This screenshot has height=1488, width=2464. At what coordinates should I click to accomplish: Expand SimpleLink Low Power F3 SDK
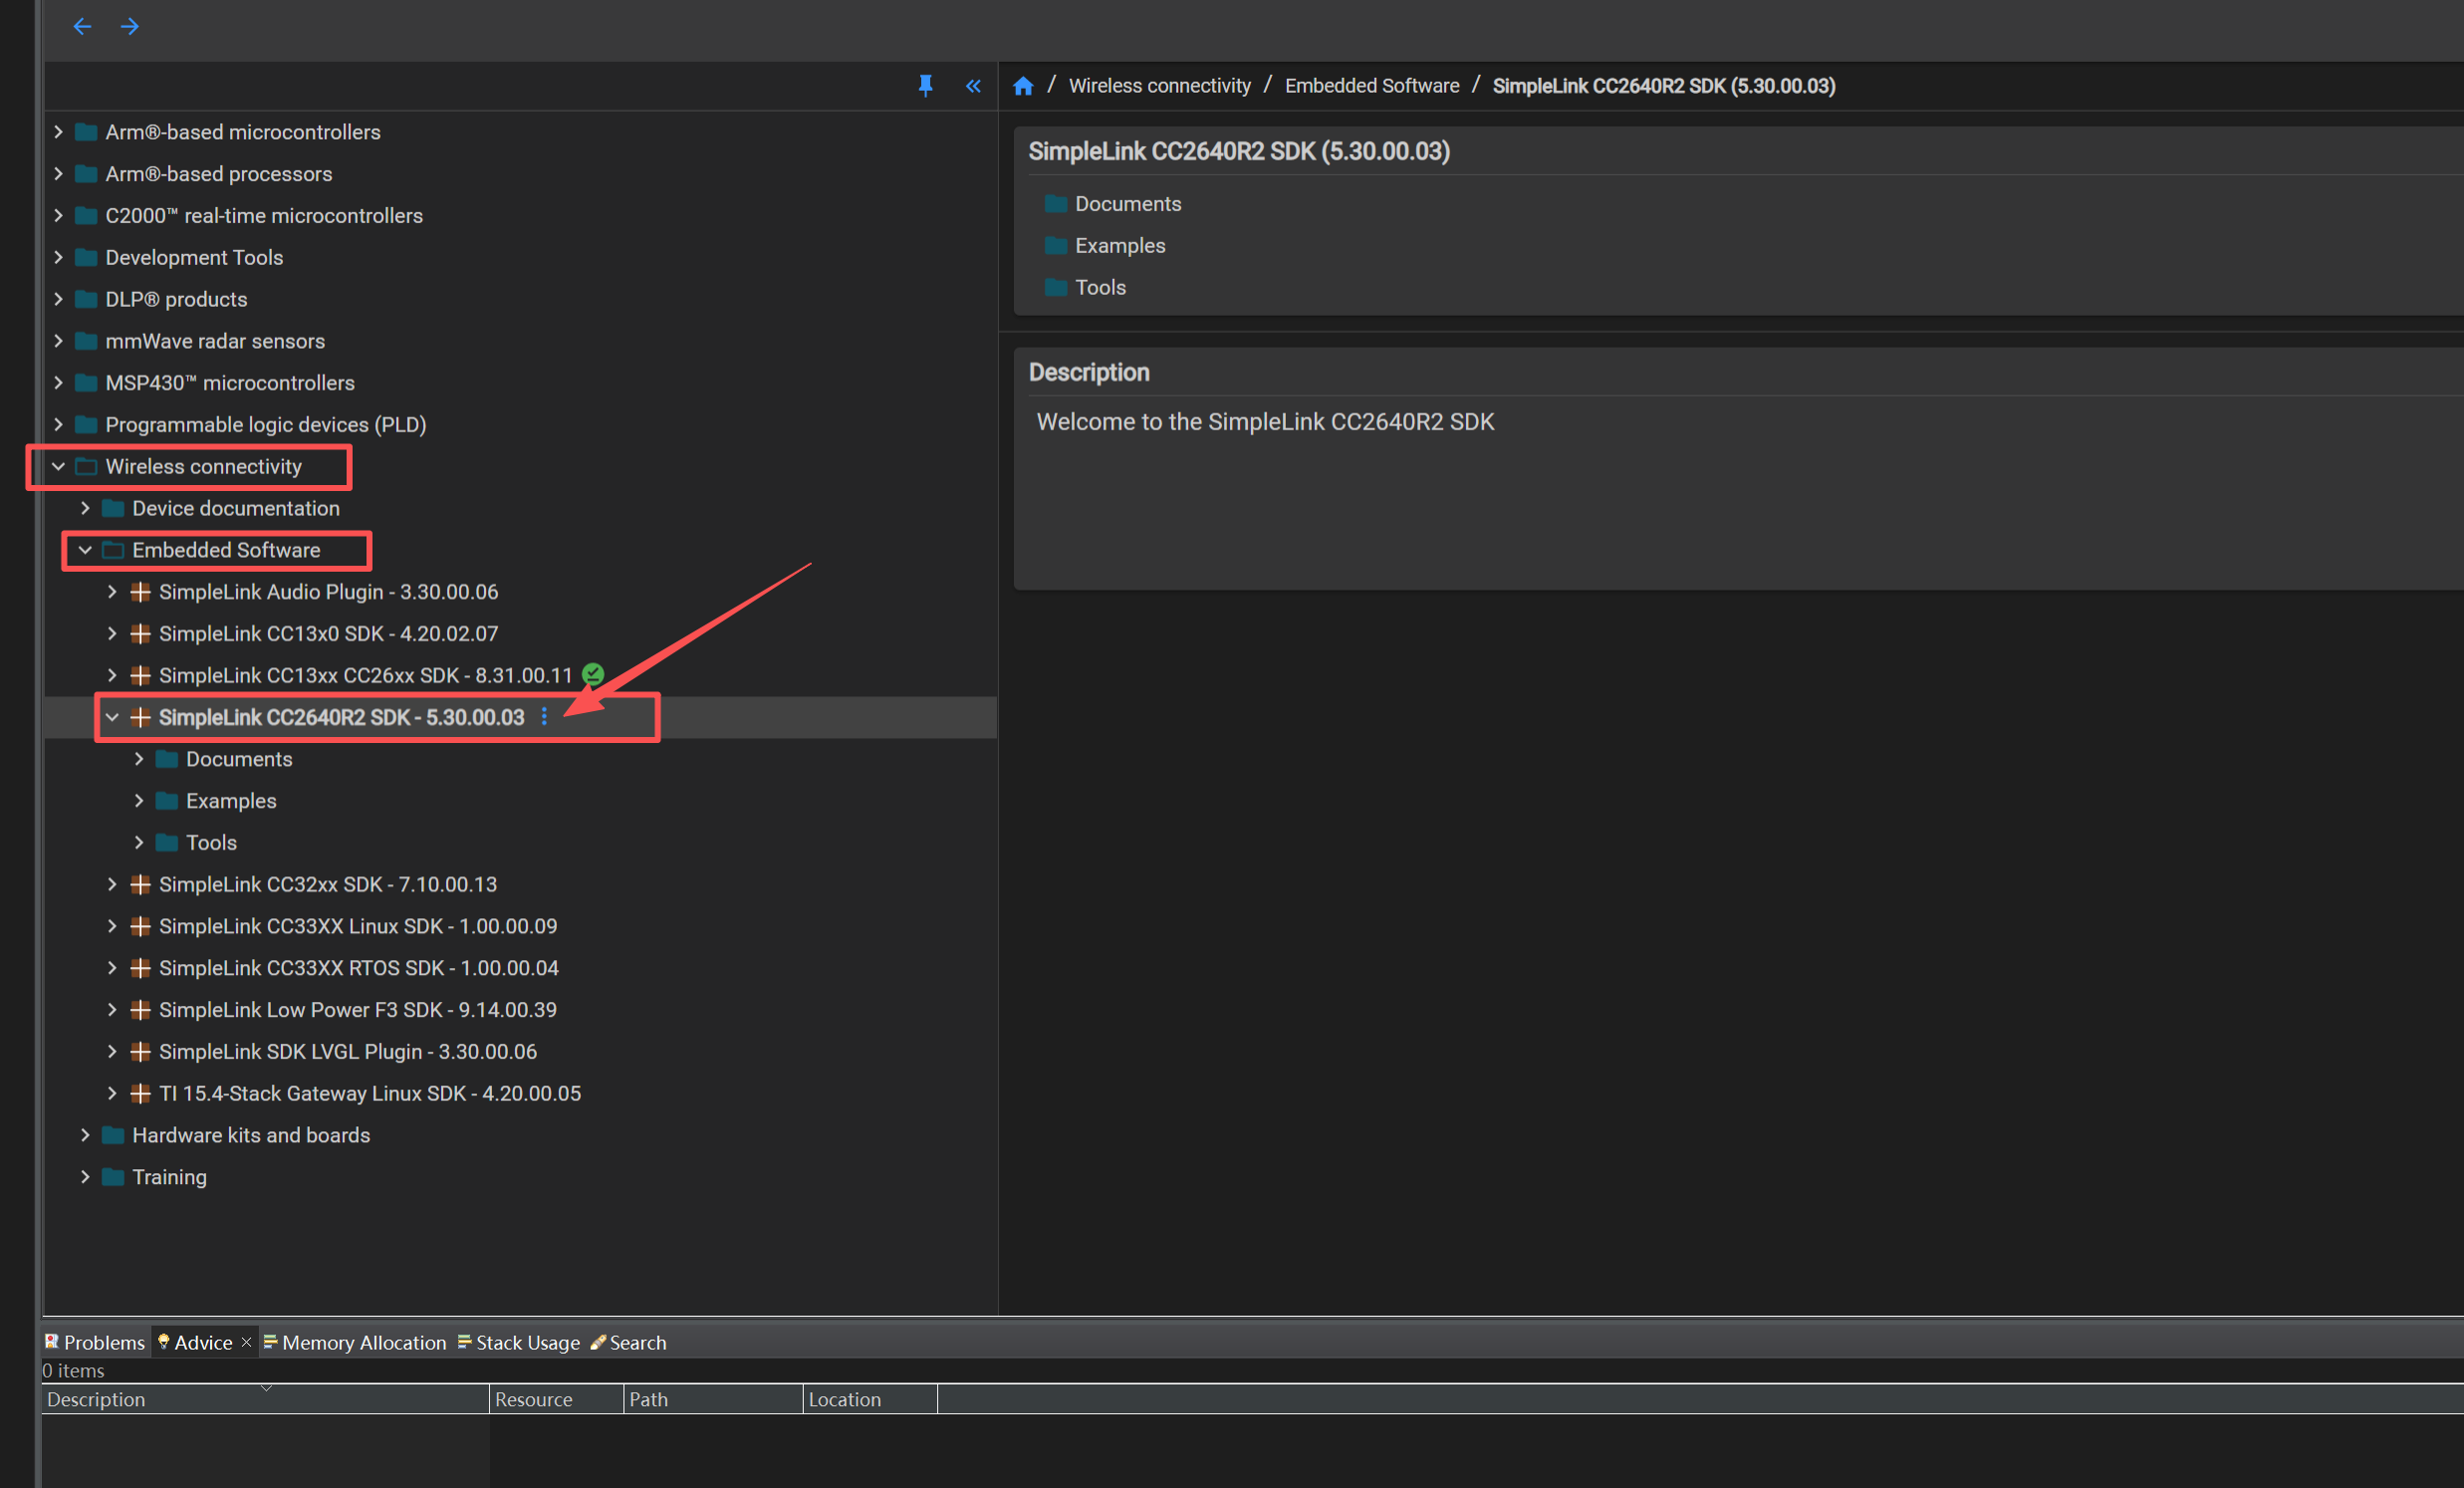pyautogui.click(x=112, y=1010)
